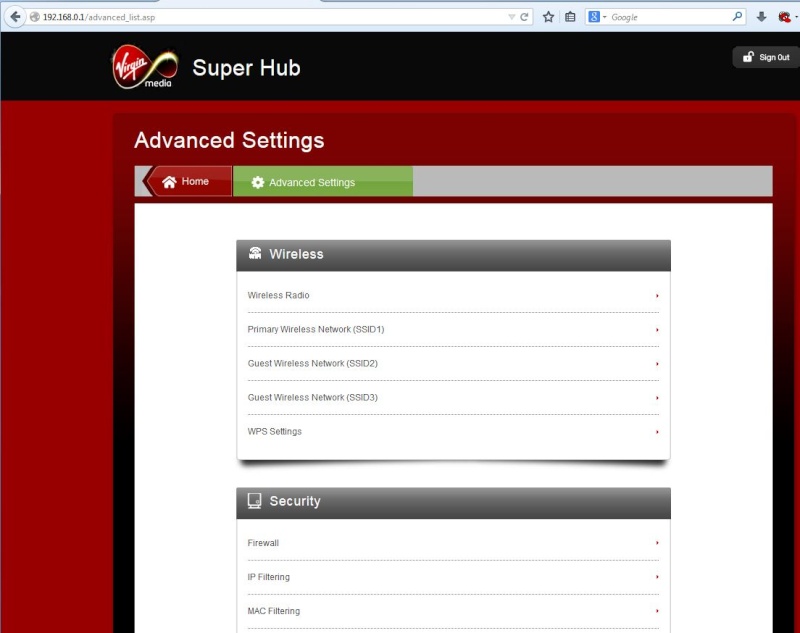The width and height of the screenshot is (800, 633).
Task: Click the Virgin Media logo
Action: pyautogui.click(x=145, y=67)
